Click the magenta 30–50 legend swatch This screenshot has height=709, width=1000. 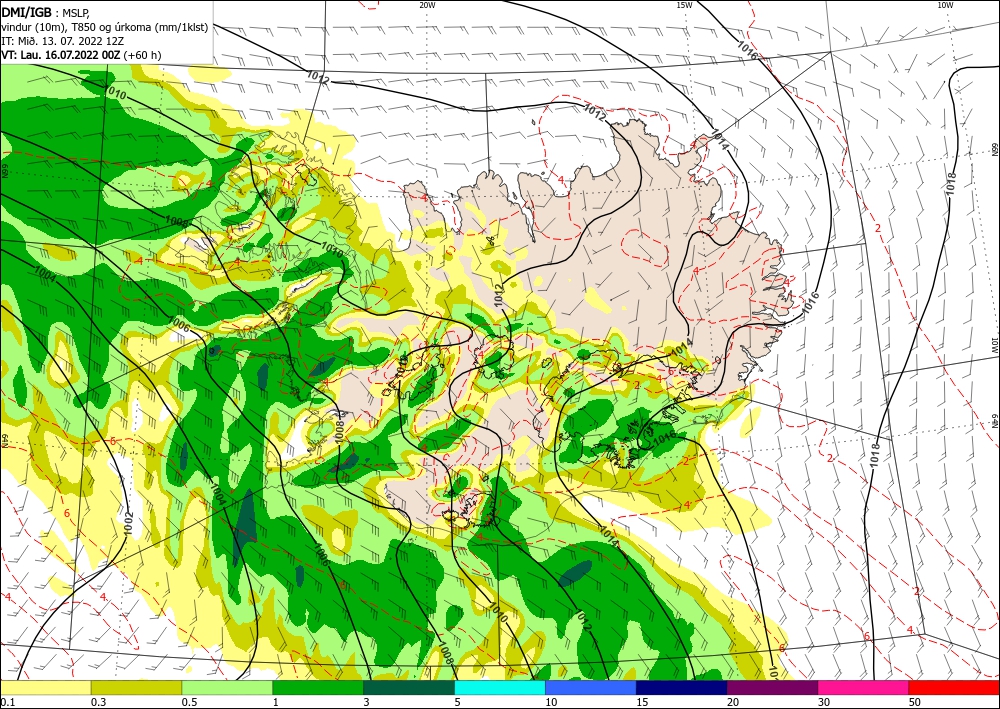864,687
